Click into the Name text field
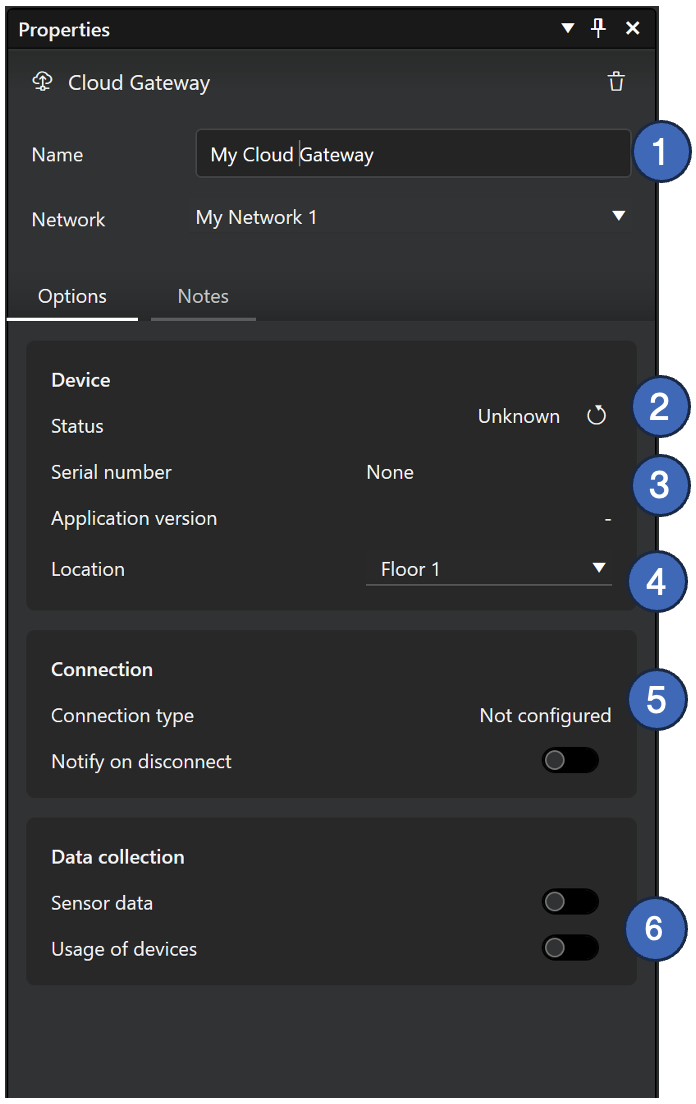Image resolution: width=696 pixels, height=1104 pixels. pyautogui.click(x=412, y=154)
